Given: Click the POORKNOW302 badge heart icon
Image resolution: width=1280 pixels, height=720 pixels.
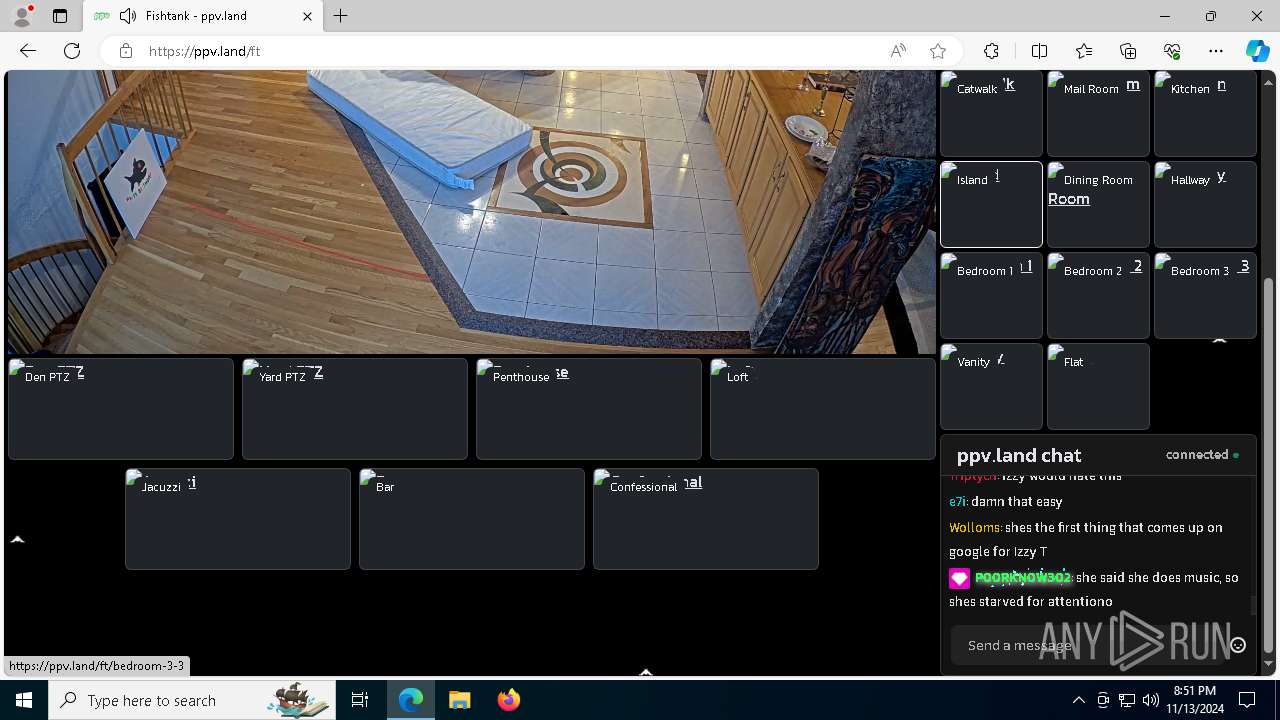Looking at the screenshot, I should 959,578.
